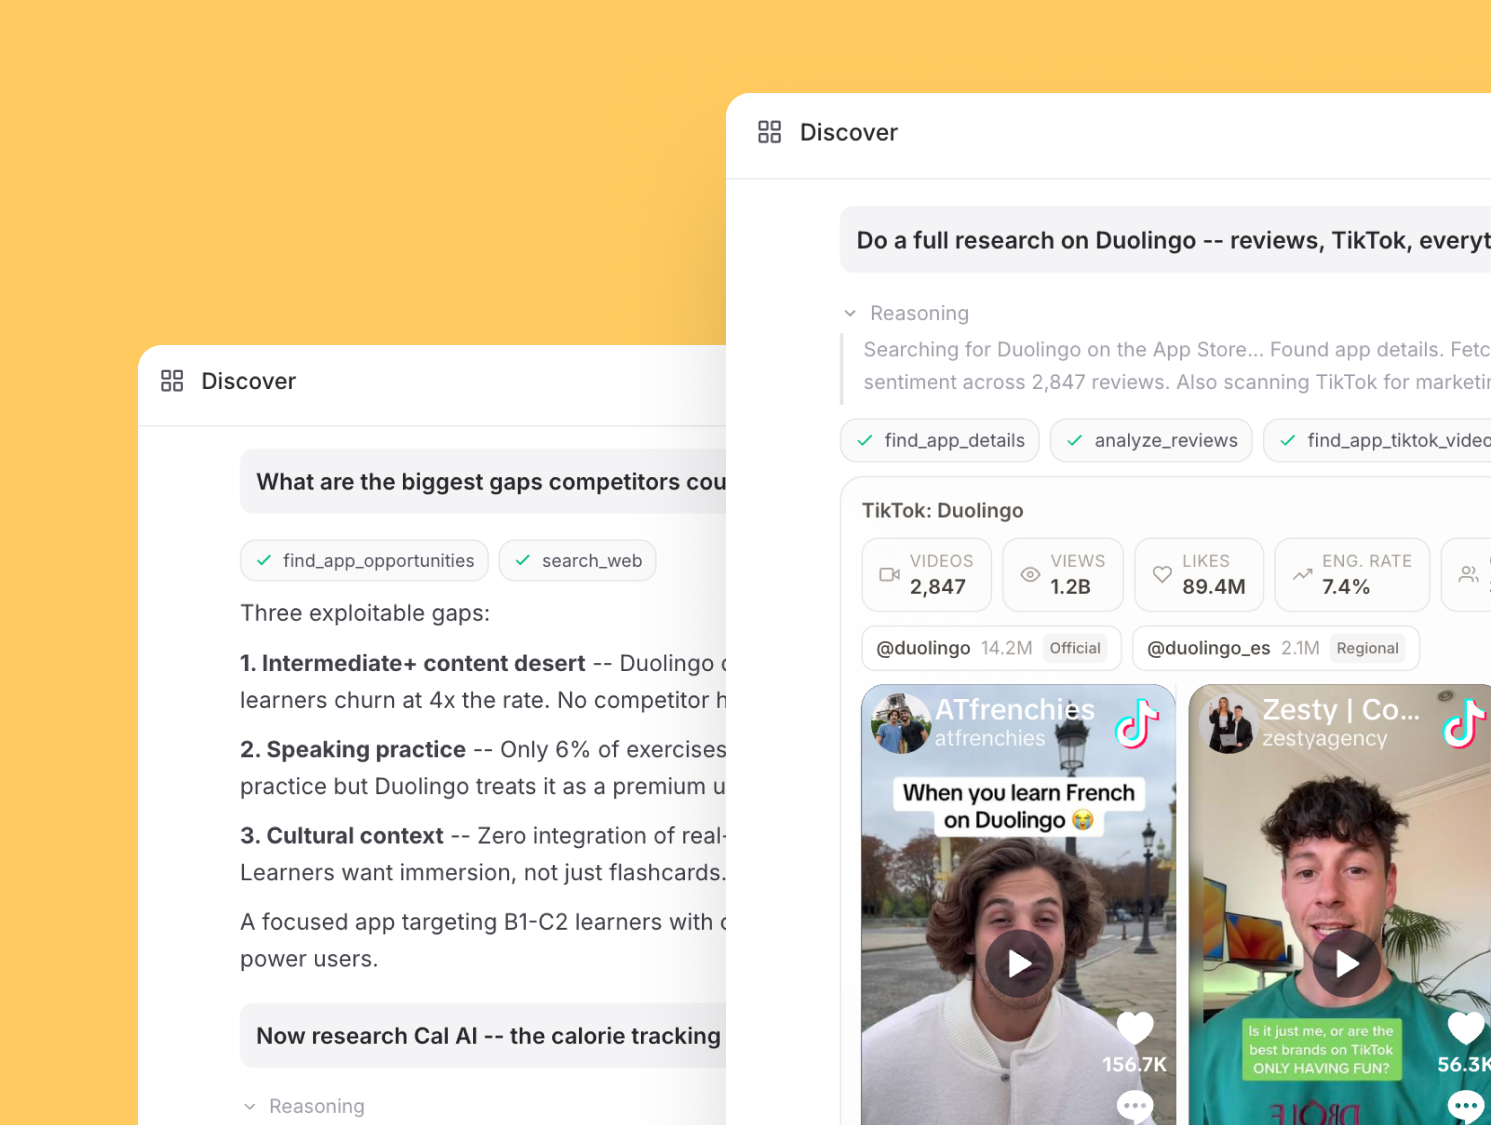Open comments on the ATfrenchies video

pos(1134,1106)
